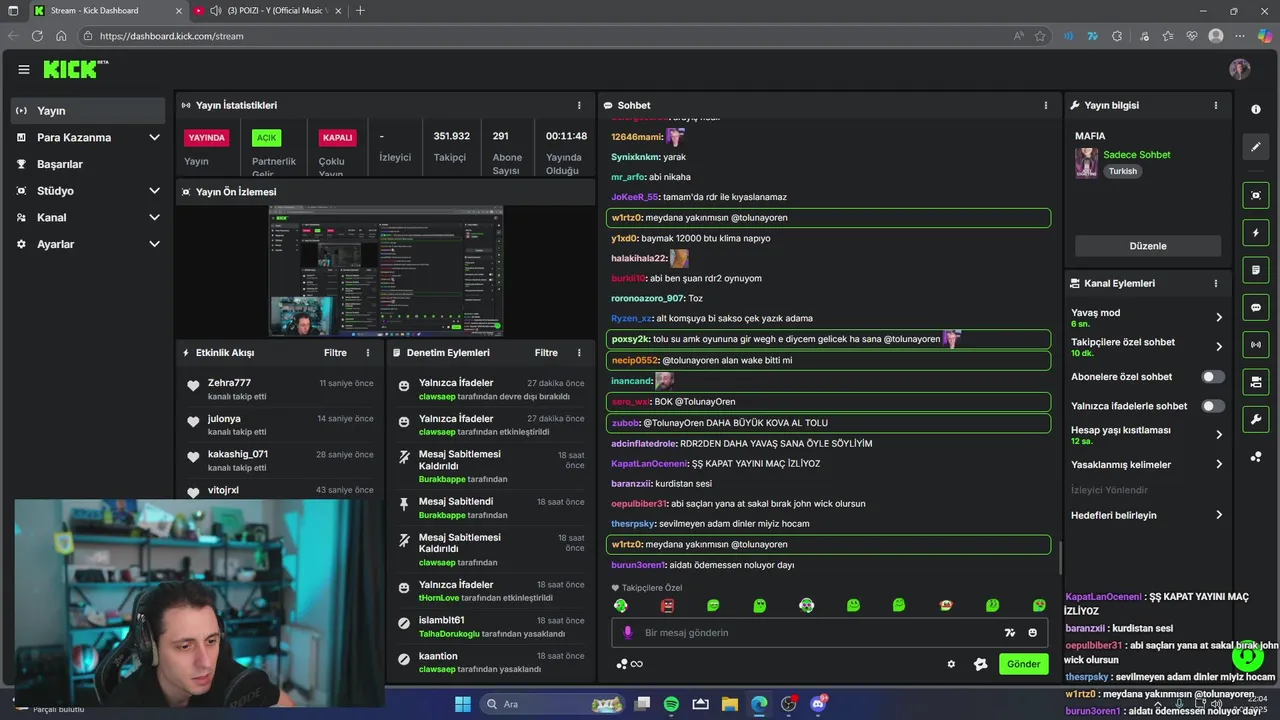
Task: Expand Para Kazanma sidebar section
Action: point(154,138)
